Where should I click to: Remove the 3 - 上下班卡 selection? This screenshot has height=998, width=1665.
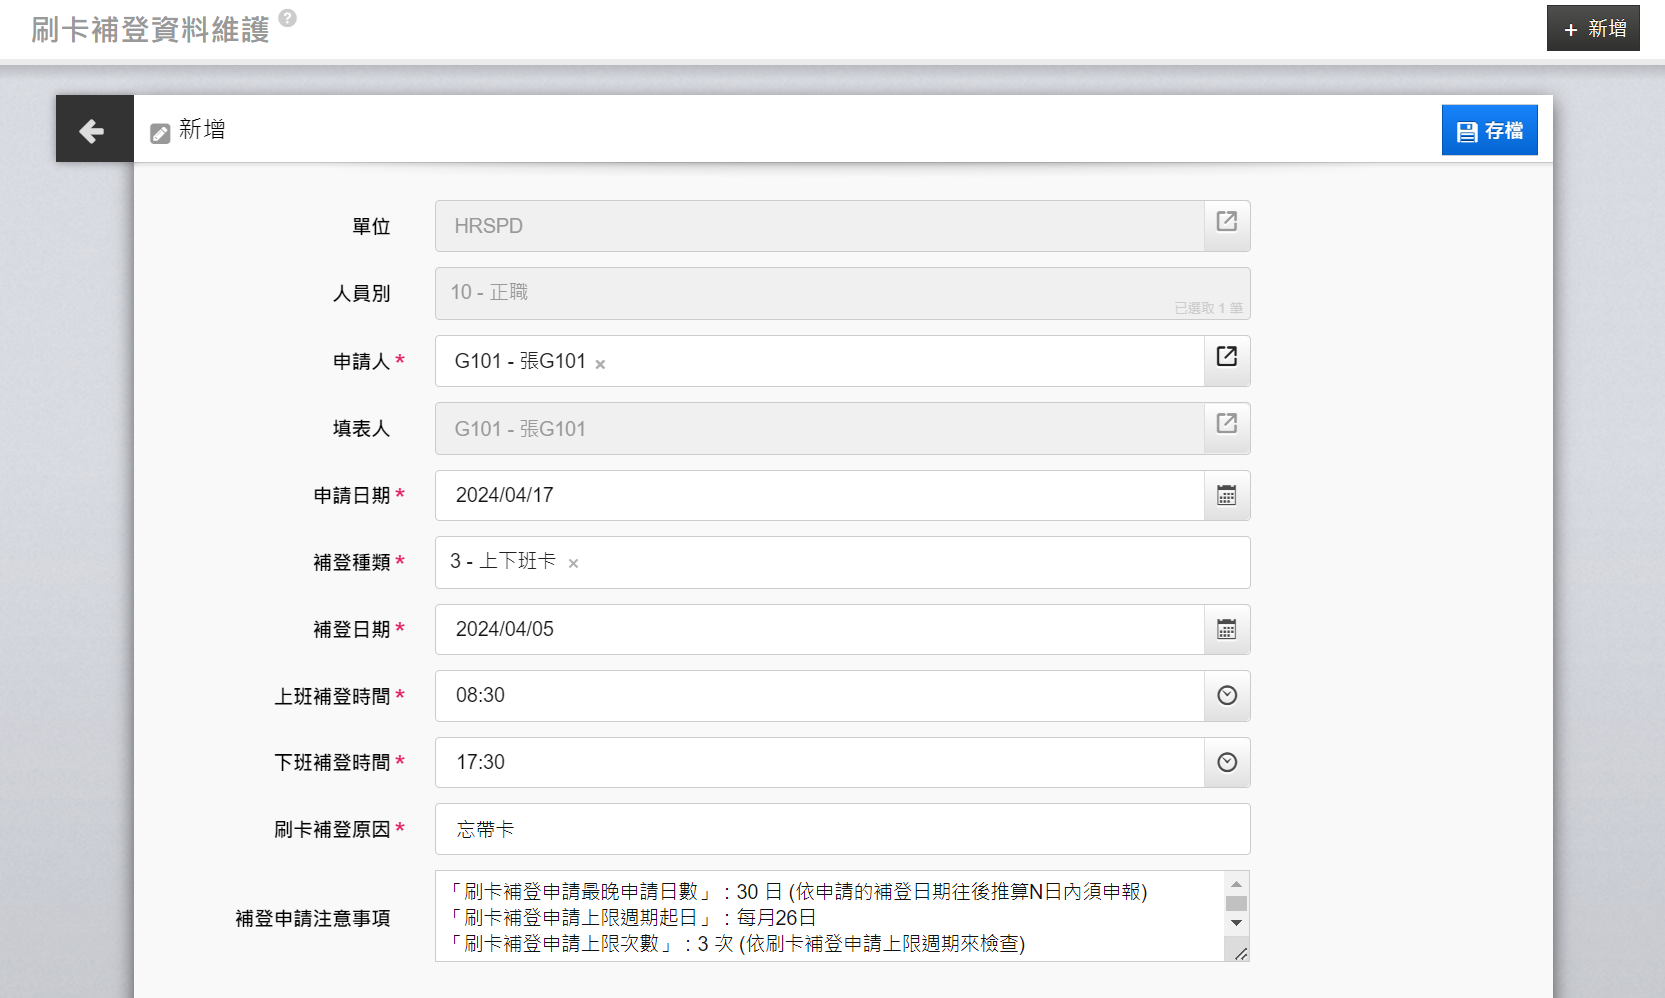click(x=573, y=564)
